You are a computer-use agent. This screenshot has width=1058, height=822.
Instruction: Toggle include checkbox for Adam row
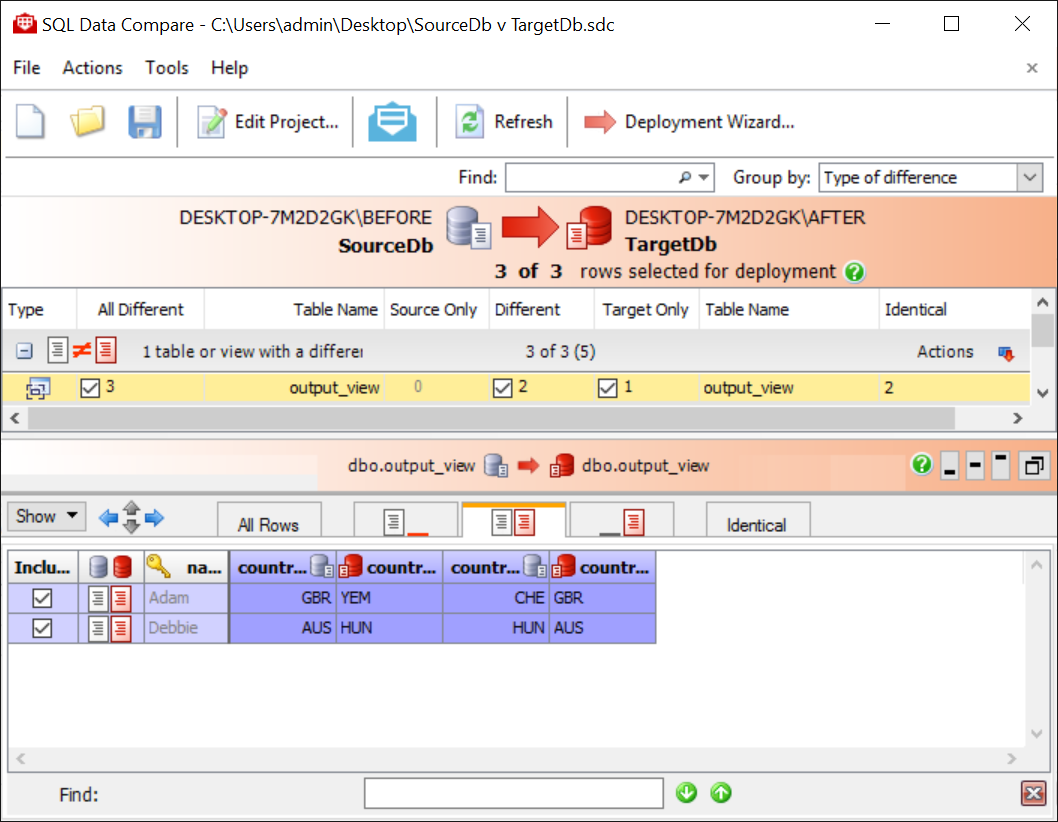(x=43, y=599)
